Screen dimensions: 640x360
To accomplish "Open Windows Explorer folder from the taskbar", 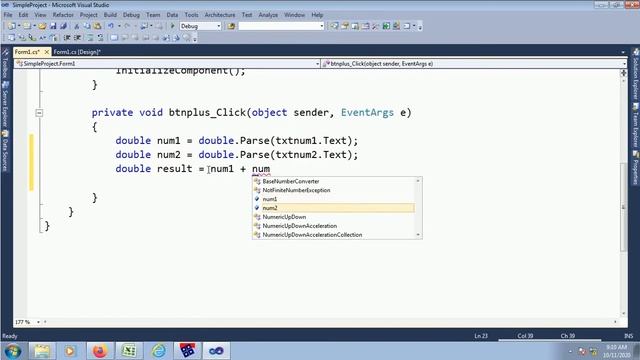I will pyautogui.click(x=41, y=351).
